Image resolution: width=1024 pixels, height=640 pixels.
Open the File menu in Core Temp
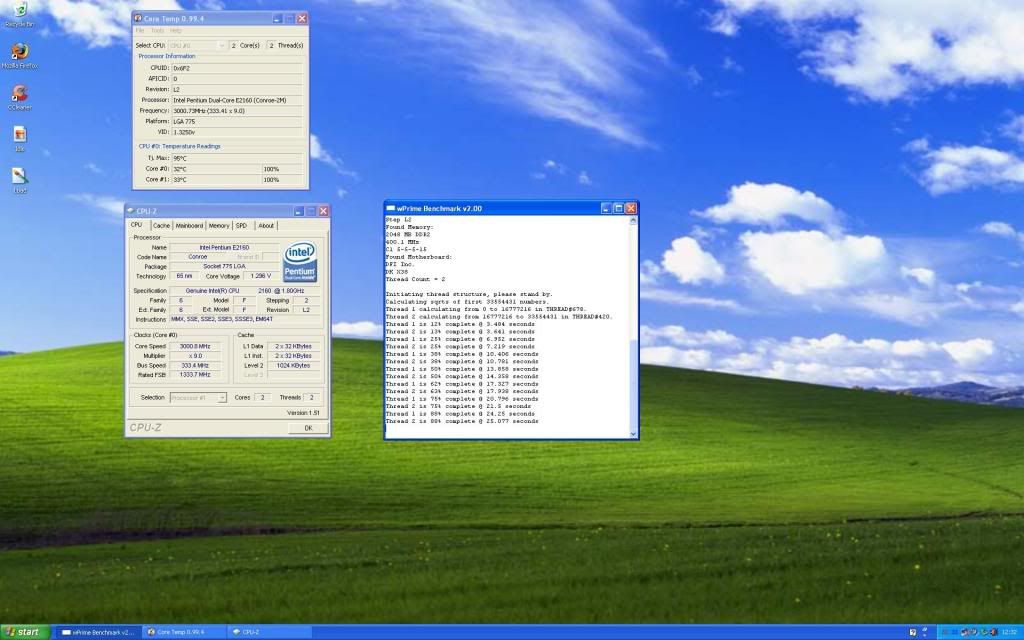140,31
